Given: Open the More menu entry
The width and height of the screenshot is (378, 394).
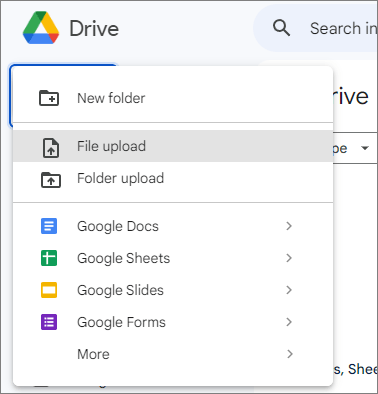Looking at the screenshot, I should [x=173, y=354].
